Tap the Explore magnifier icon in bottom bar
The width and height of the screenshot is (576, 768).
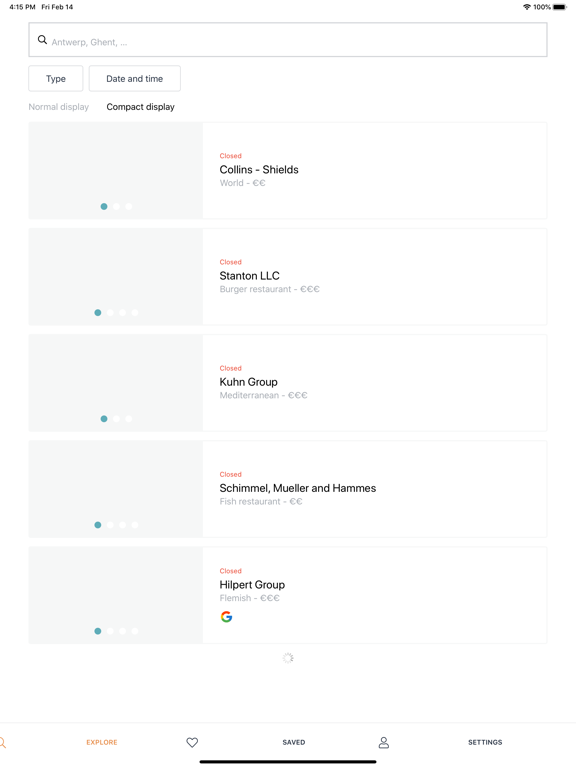click(x=2, y=743)
